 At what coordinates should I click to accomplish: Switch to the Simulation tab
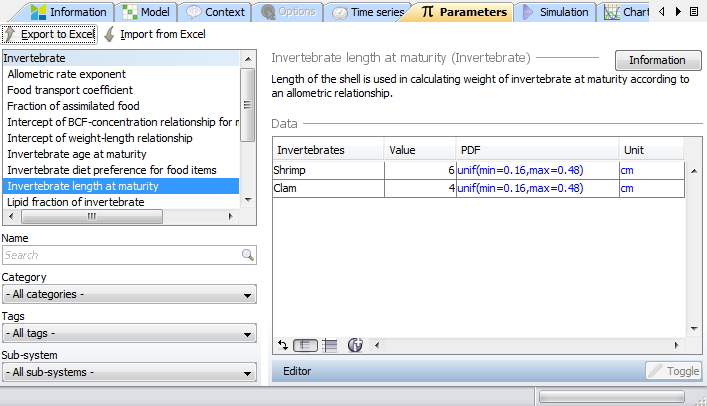[557, 12]
